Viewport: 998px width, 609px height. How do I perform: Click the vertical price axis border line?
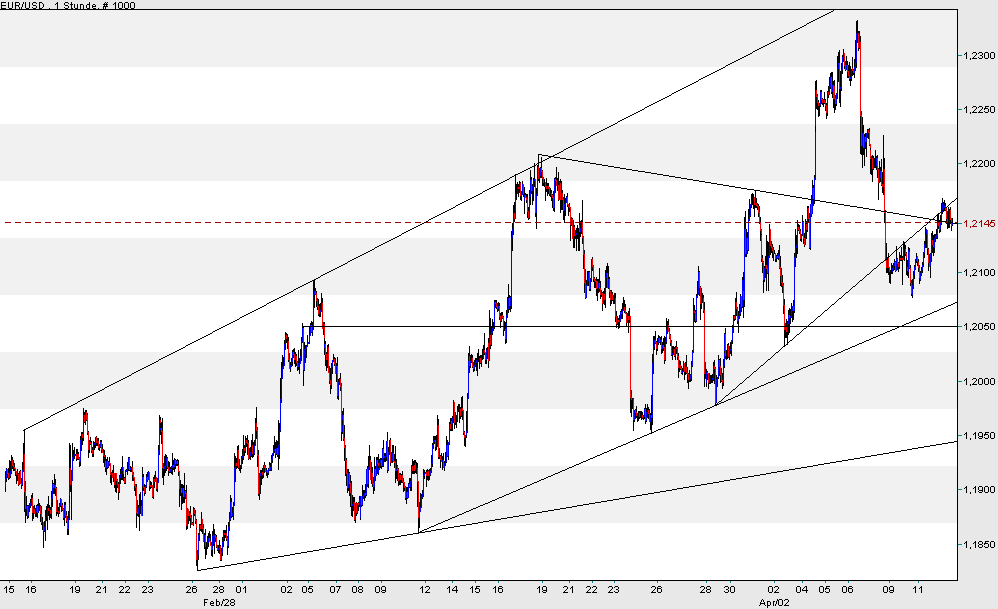point(956,400)
